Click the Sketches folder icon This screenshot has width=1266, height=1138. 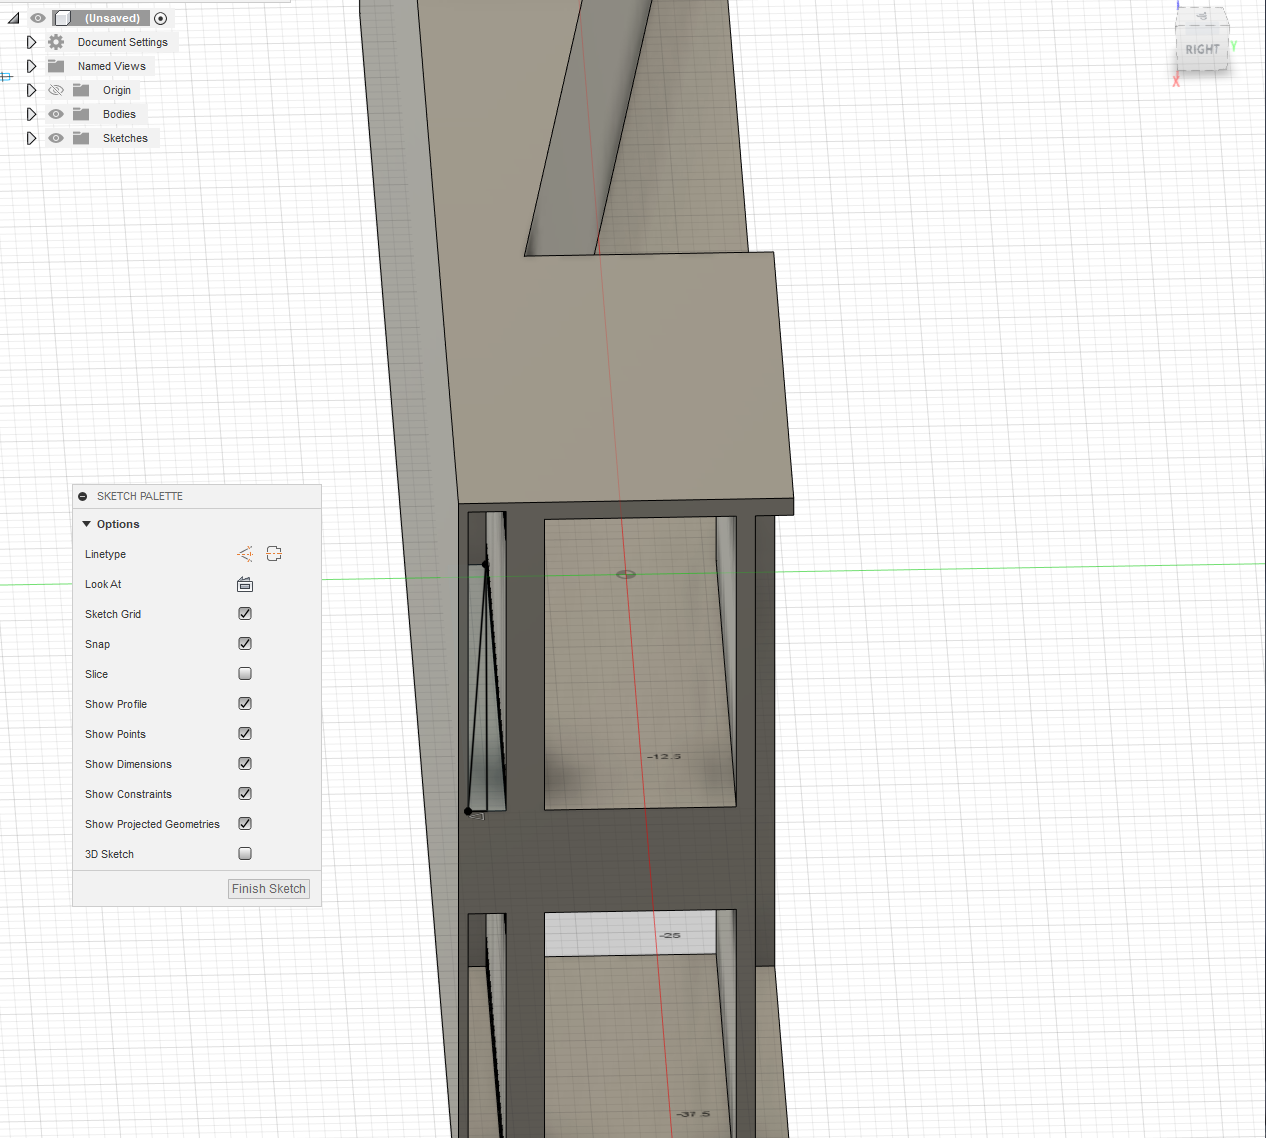(x=81, y=138)
